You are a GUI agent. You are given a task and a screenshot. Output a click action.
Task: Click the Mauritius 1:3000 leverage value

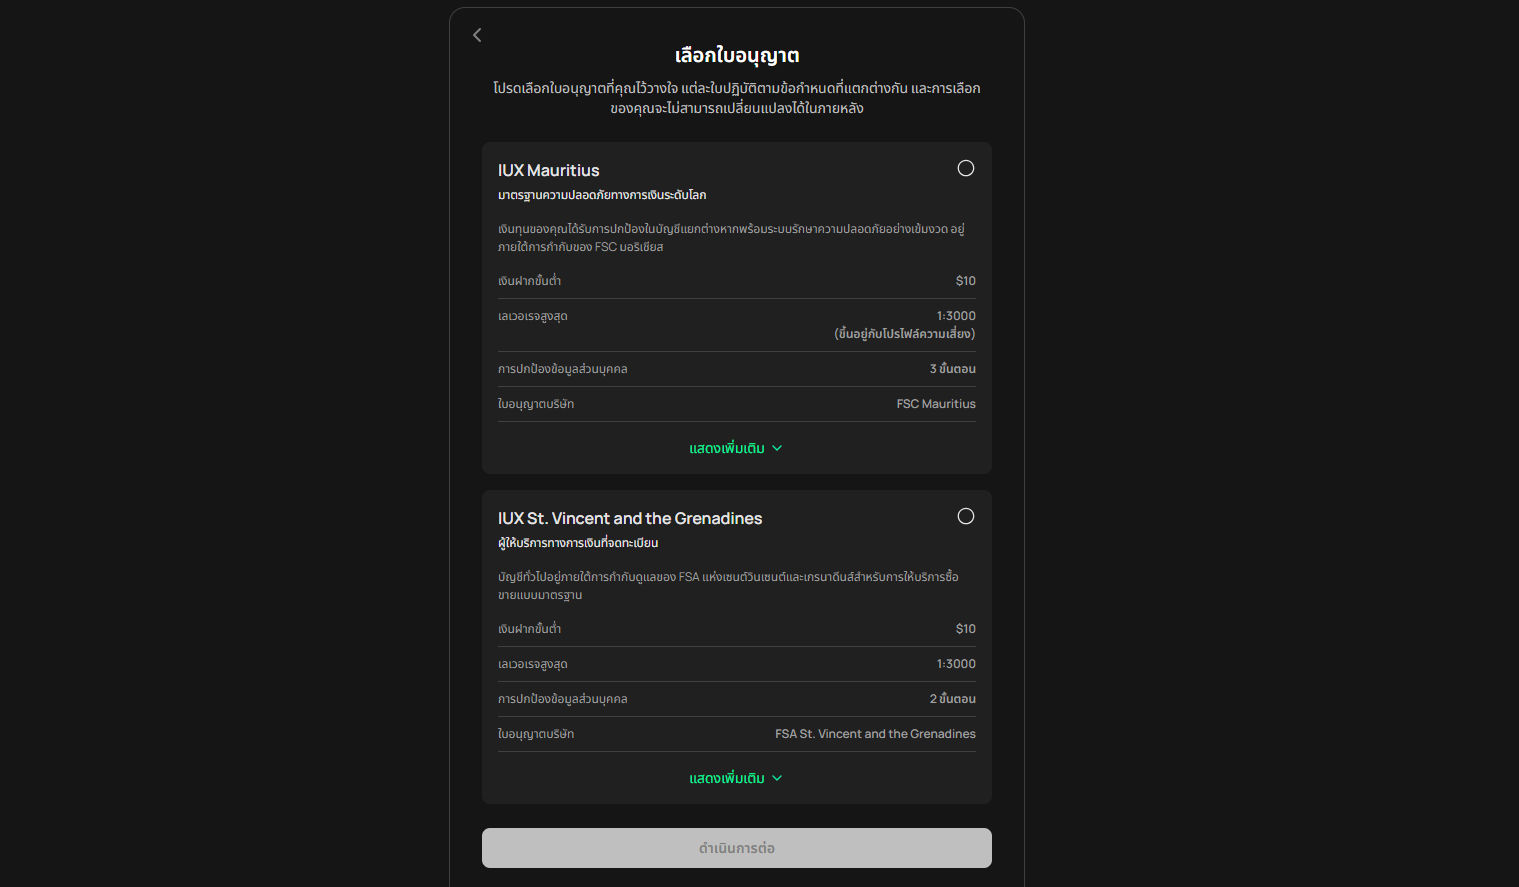point(956,316)
